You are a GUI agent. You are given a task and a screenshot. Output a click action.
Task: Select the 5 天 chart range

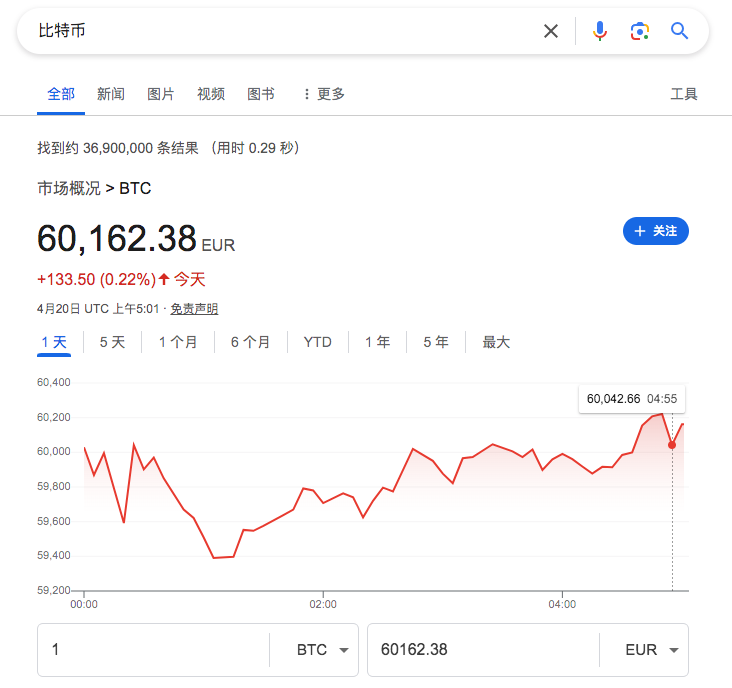click(x=112, y=342)
